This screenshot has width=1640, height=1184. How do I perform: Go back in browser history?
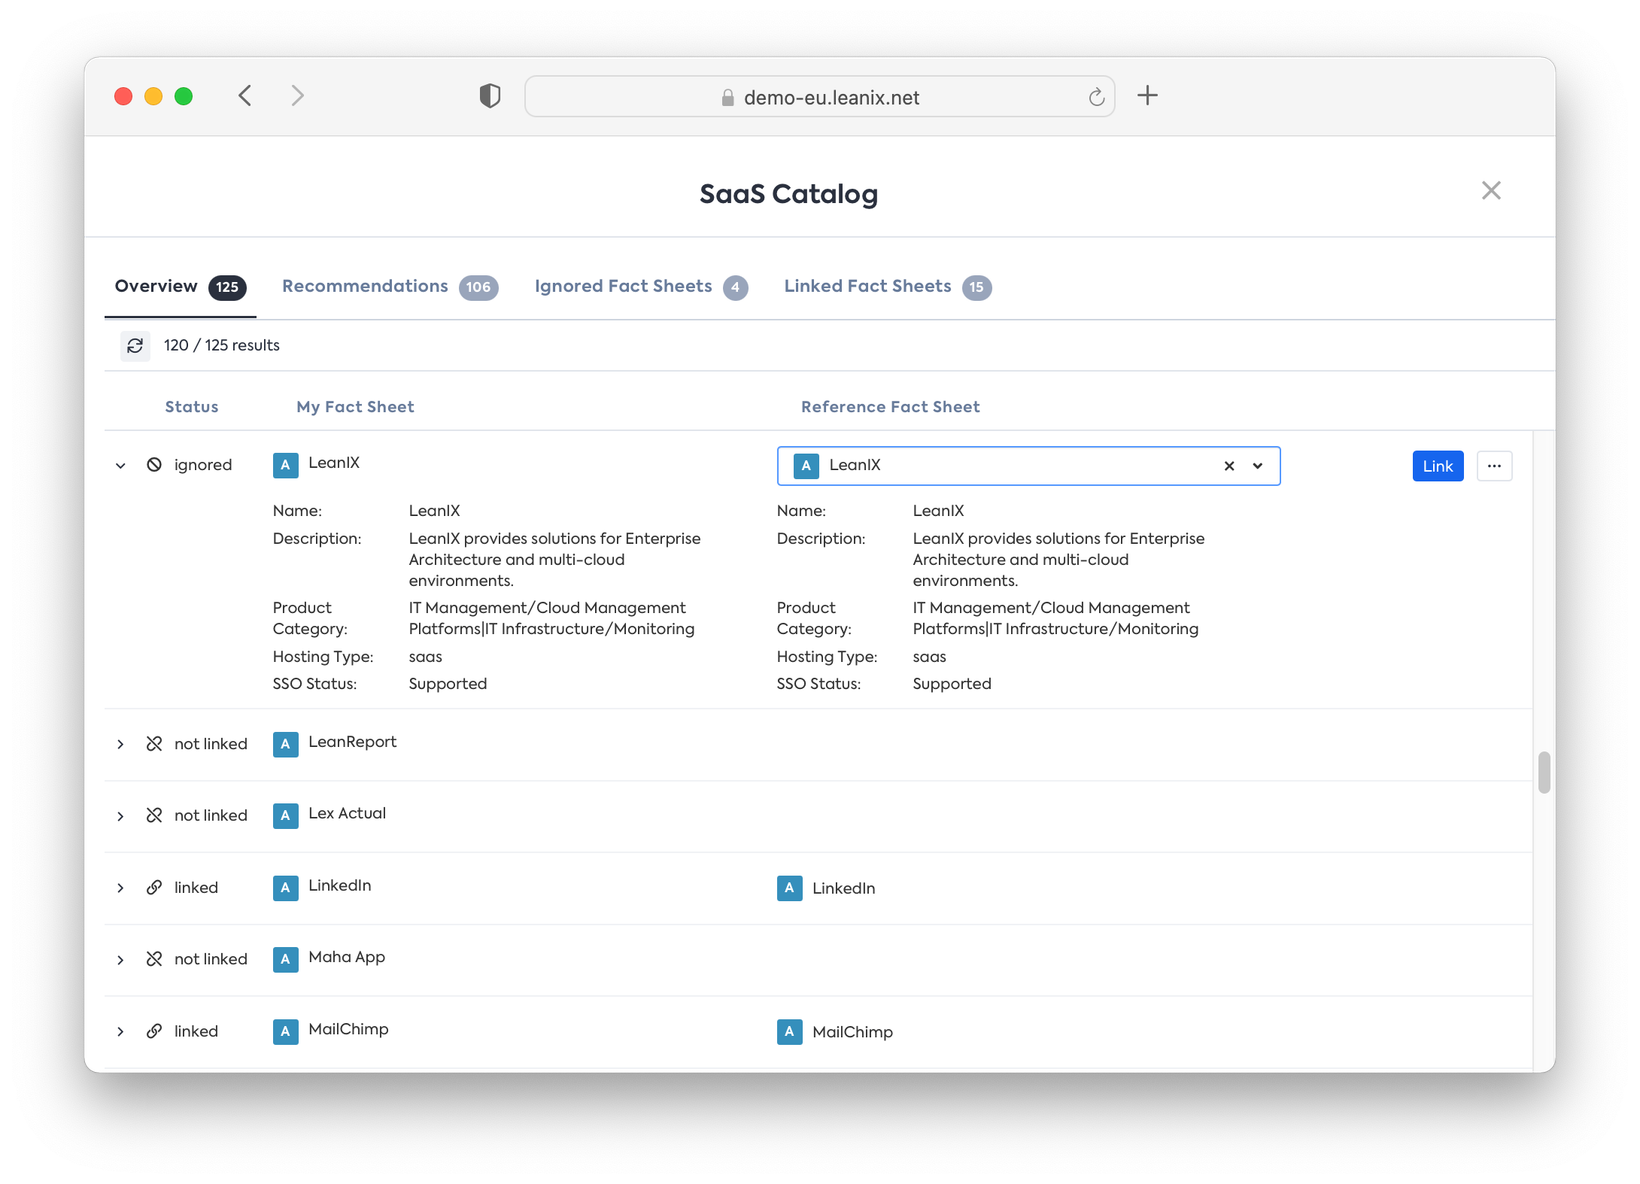coord(245,96)
